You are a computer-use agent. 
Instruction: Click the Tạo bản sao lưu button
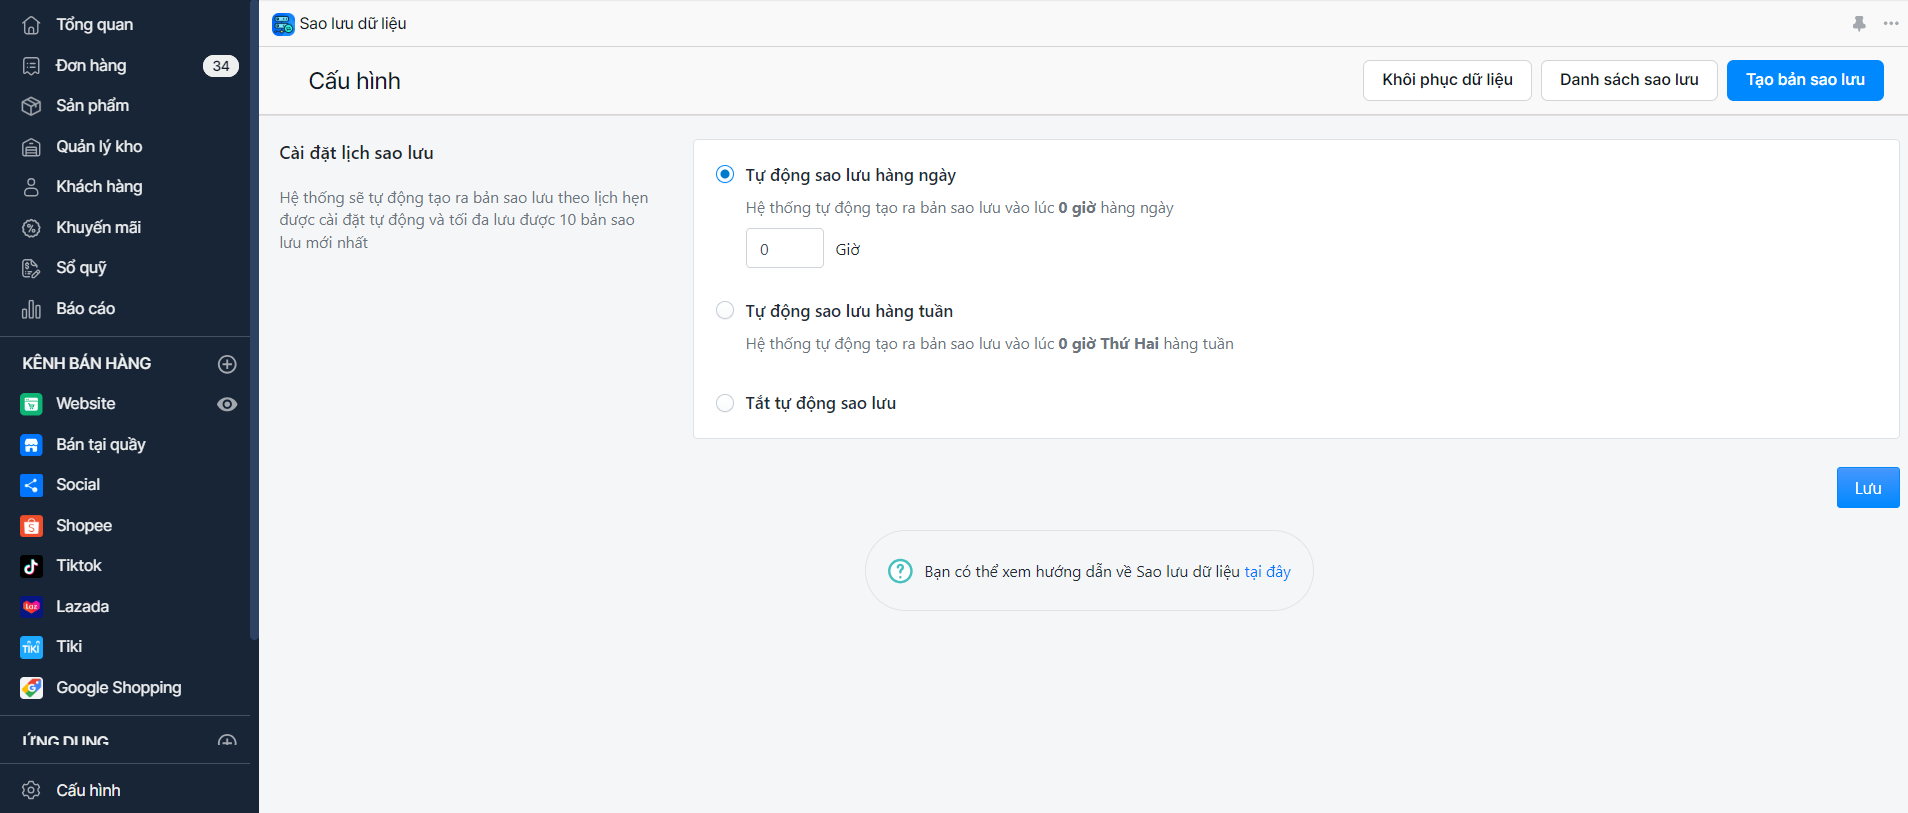(x=1805, y=80)
